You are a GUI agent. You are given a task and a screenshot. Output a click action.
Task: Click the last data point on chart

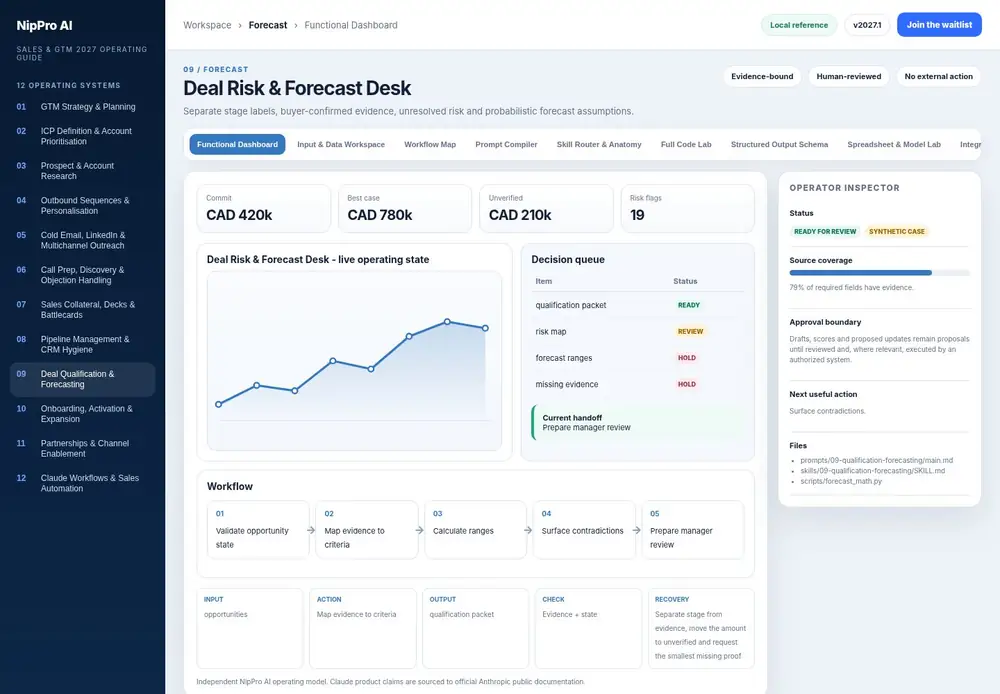[x=485, y=328]
